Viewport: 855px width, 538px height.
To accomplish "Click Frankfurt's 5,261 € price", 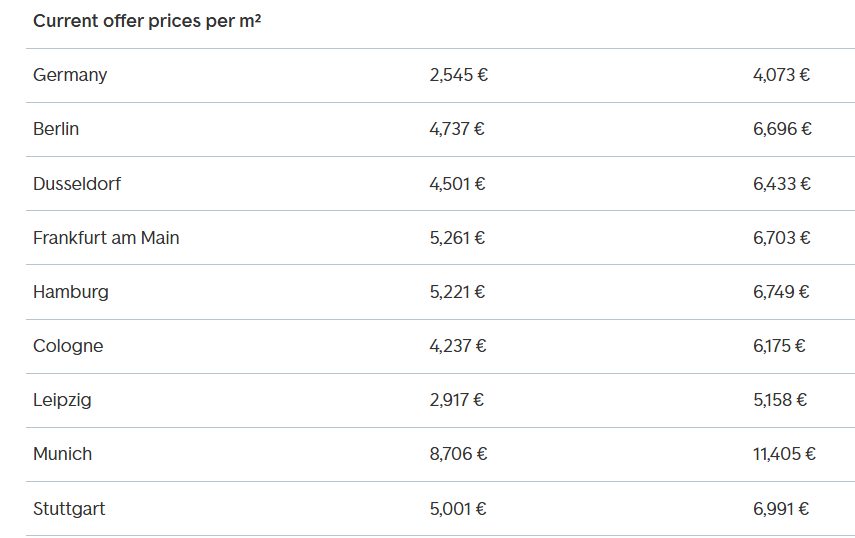I will pyautogui.click(x=458, y=238).
